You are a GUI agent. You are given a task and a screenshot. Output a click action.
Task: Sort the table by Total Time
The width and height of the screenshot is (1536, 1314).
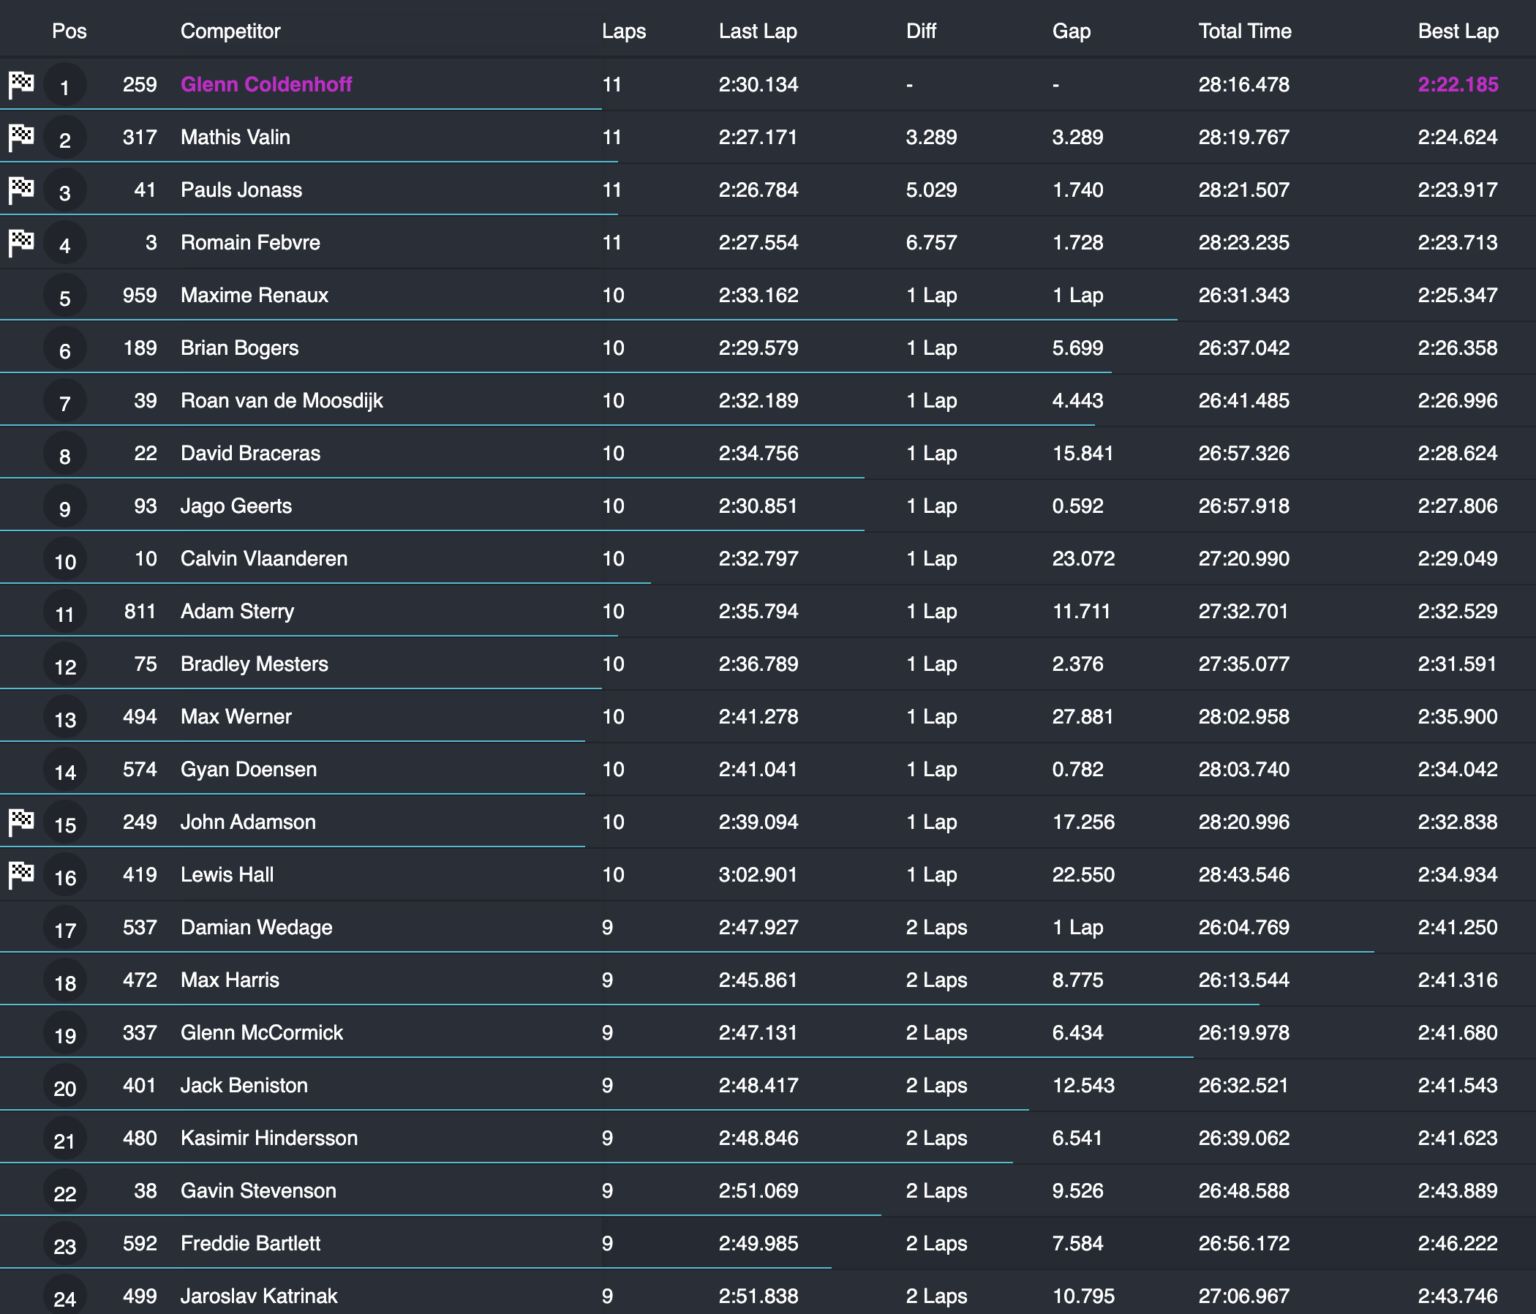click(1245, 31)
